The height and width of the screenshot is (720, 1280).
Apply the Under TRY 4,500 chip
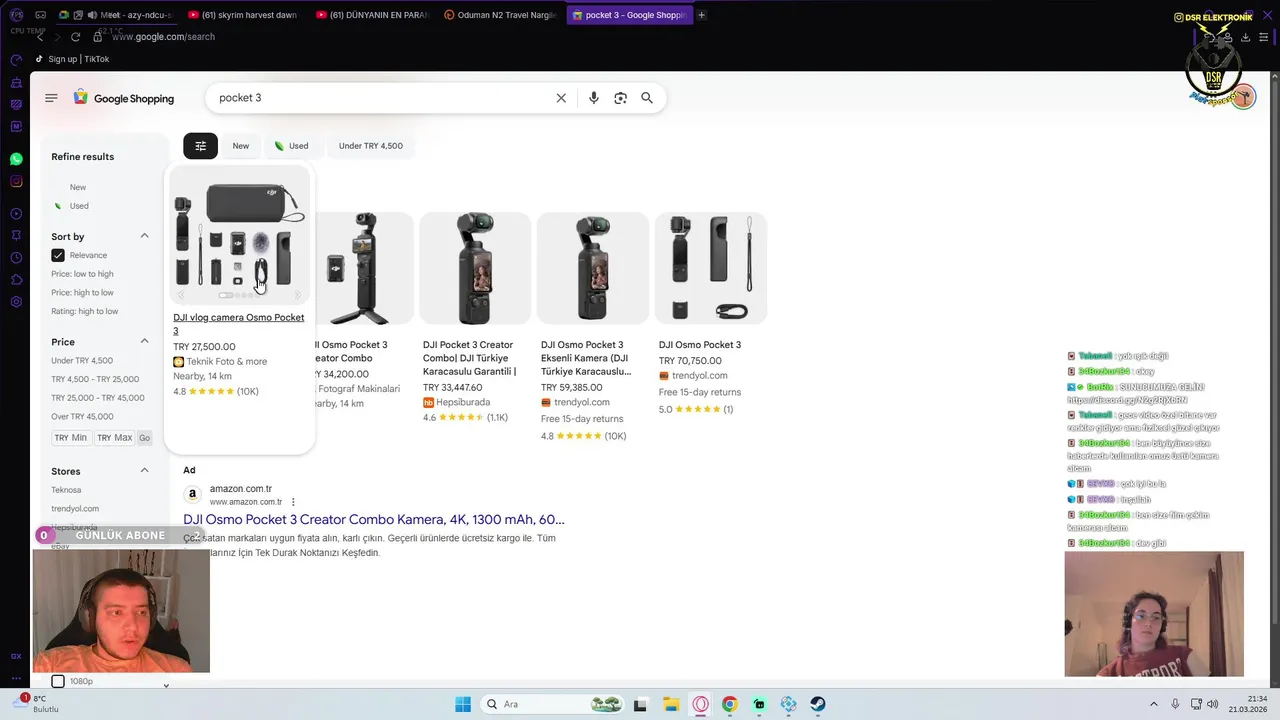pyautogui.click(x=370, y=146)
